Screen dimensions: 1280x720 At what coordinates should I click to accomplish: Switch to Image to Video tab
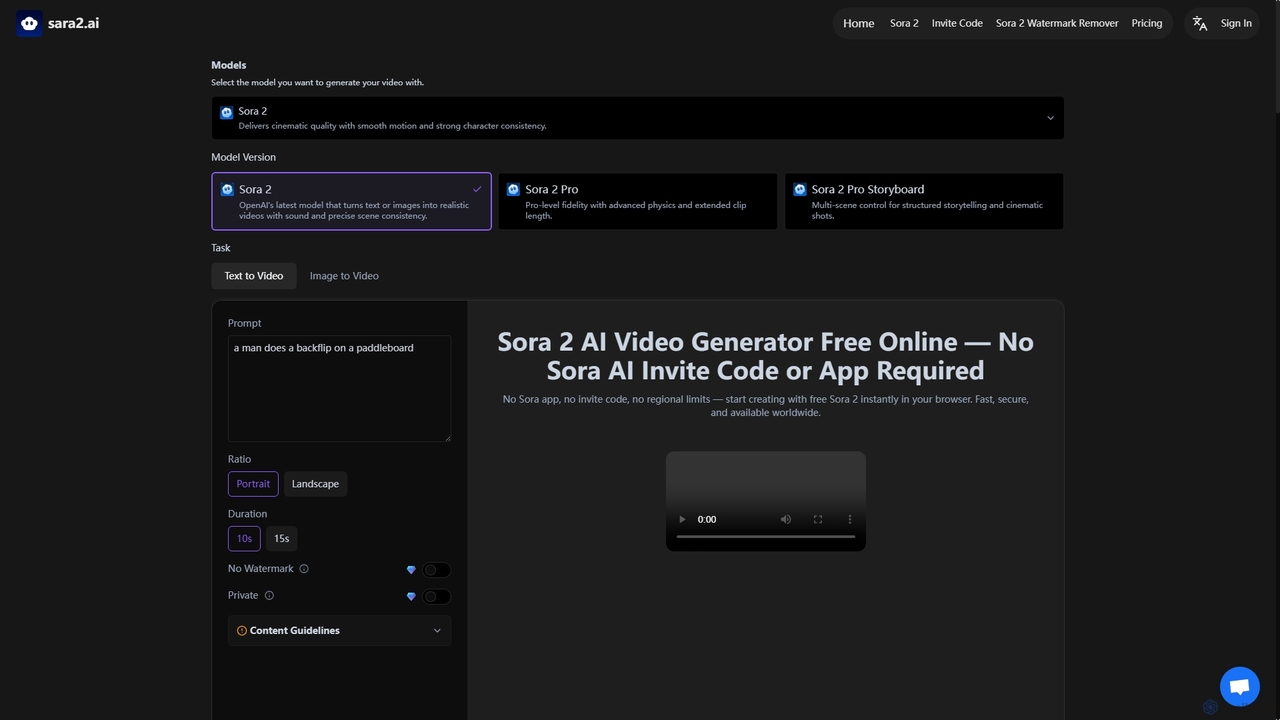click(344, 276)
